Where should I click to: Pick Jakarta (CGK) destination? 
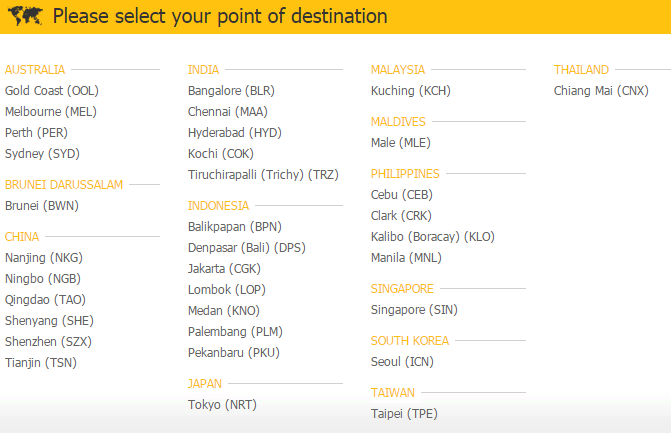pyautogui.click(x=224, y=269)
